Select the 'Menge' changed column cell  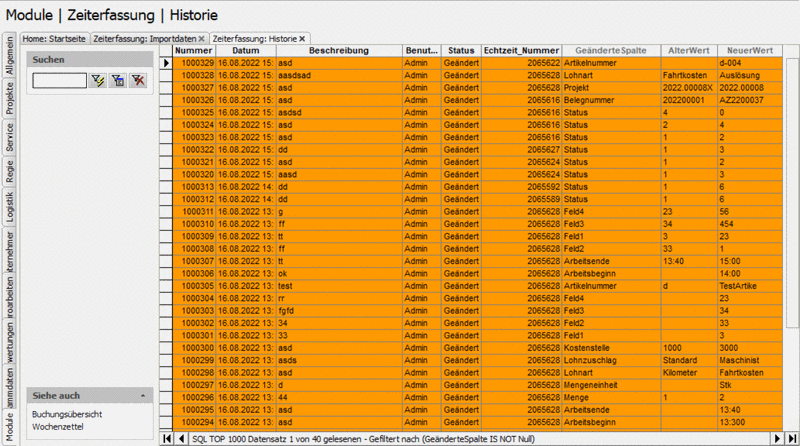(x=611, y=398)
